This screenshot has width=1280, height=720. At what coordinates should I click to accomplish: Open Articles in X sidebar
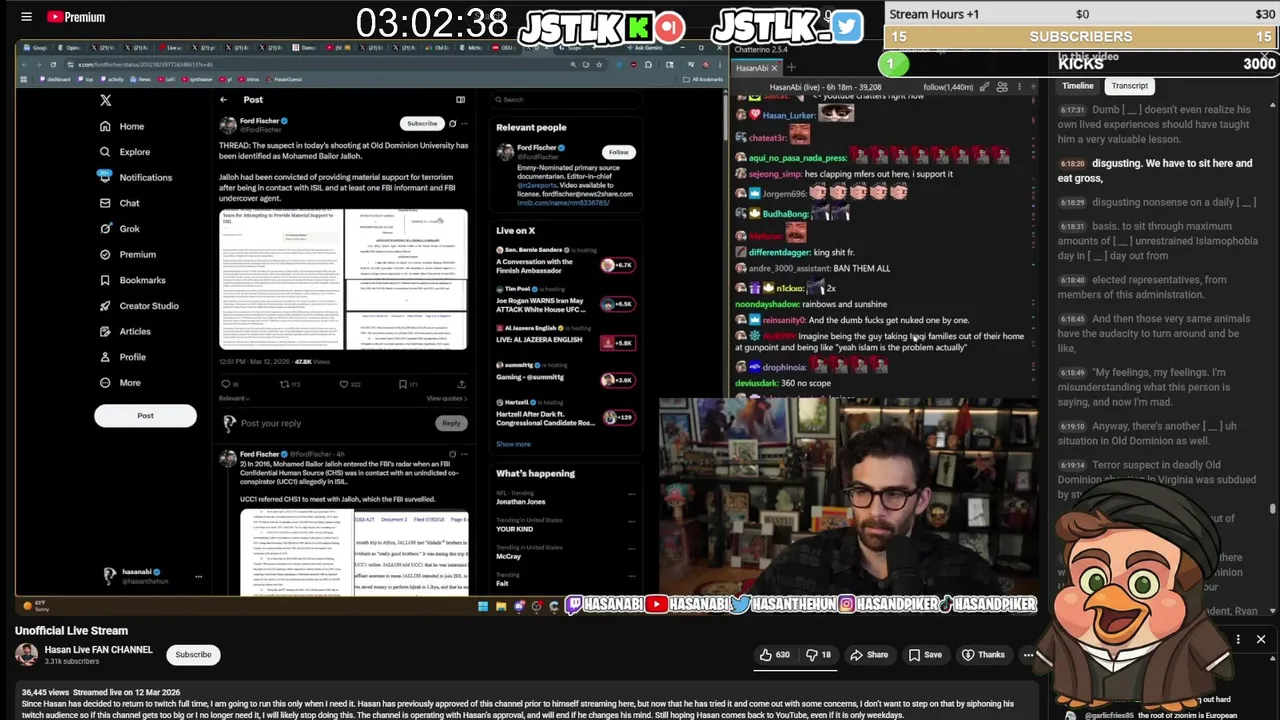point(125,331)
